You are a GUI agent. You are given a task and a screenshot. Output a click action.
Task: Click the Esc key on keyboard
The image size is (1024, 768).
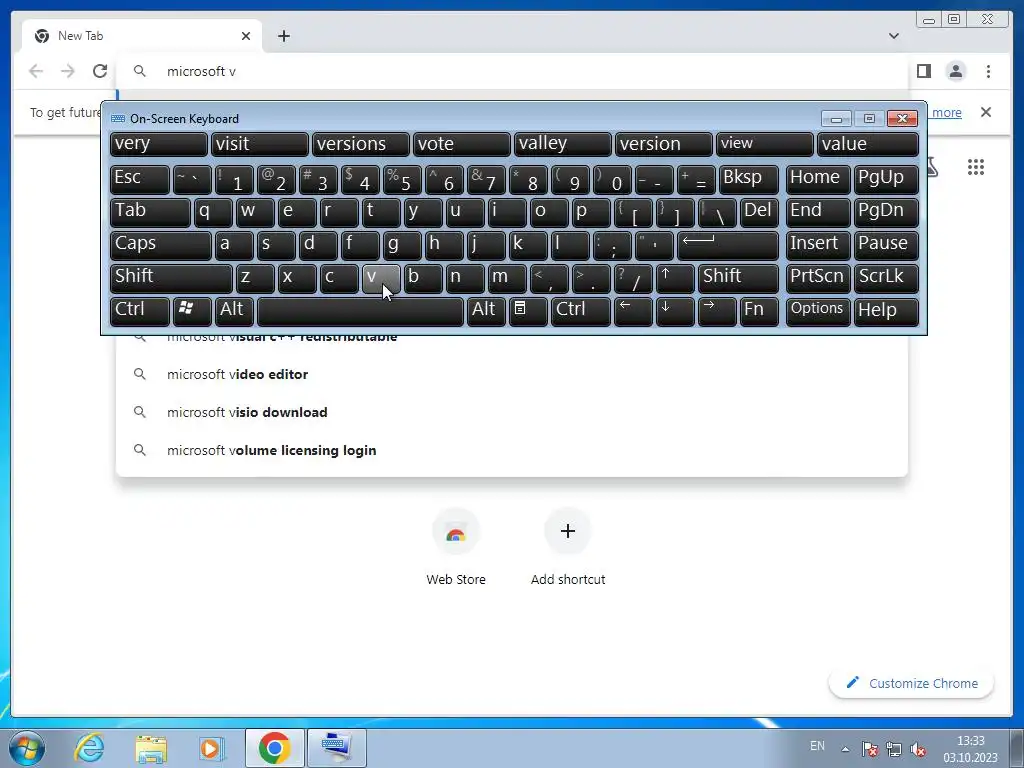point(140,180)
